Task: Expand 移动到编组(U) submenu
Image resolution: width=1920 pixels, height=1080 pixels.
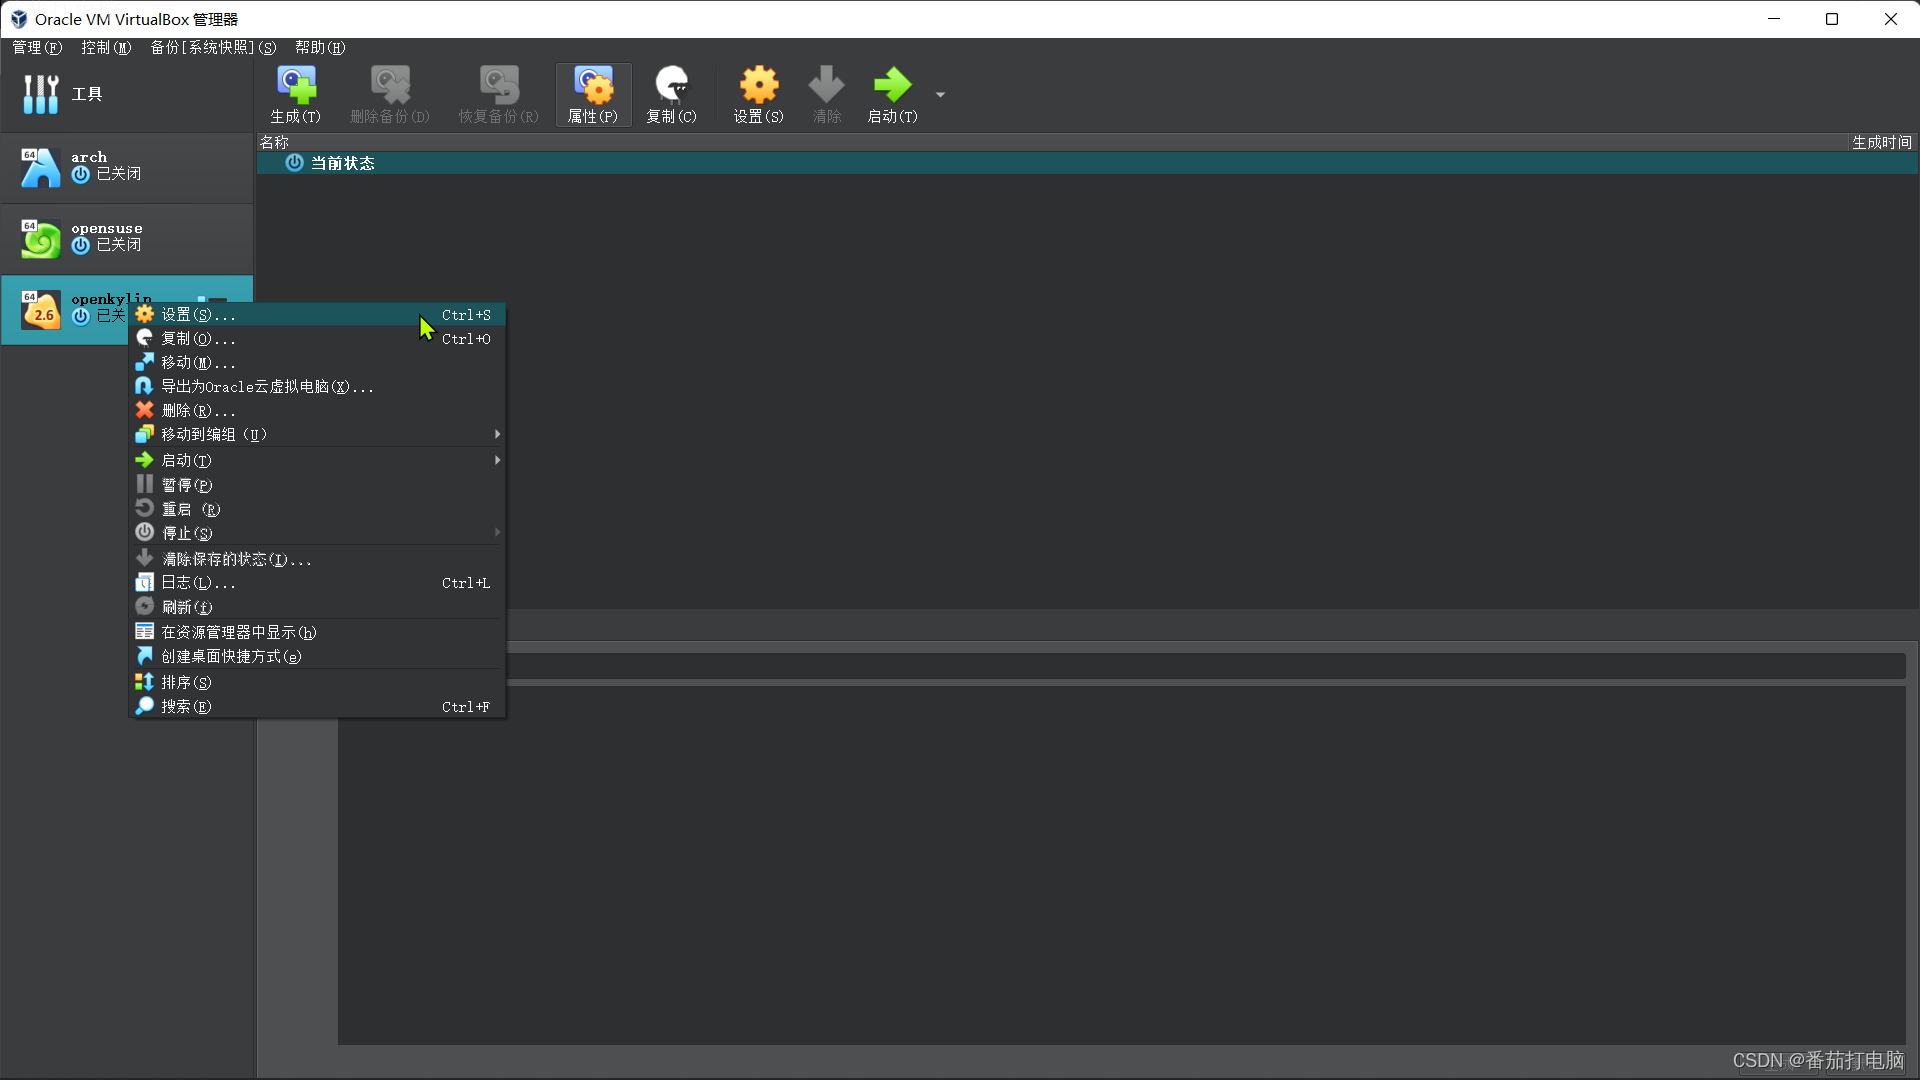Action: coord(317,435)
